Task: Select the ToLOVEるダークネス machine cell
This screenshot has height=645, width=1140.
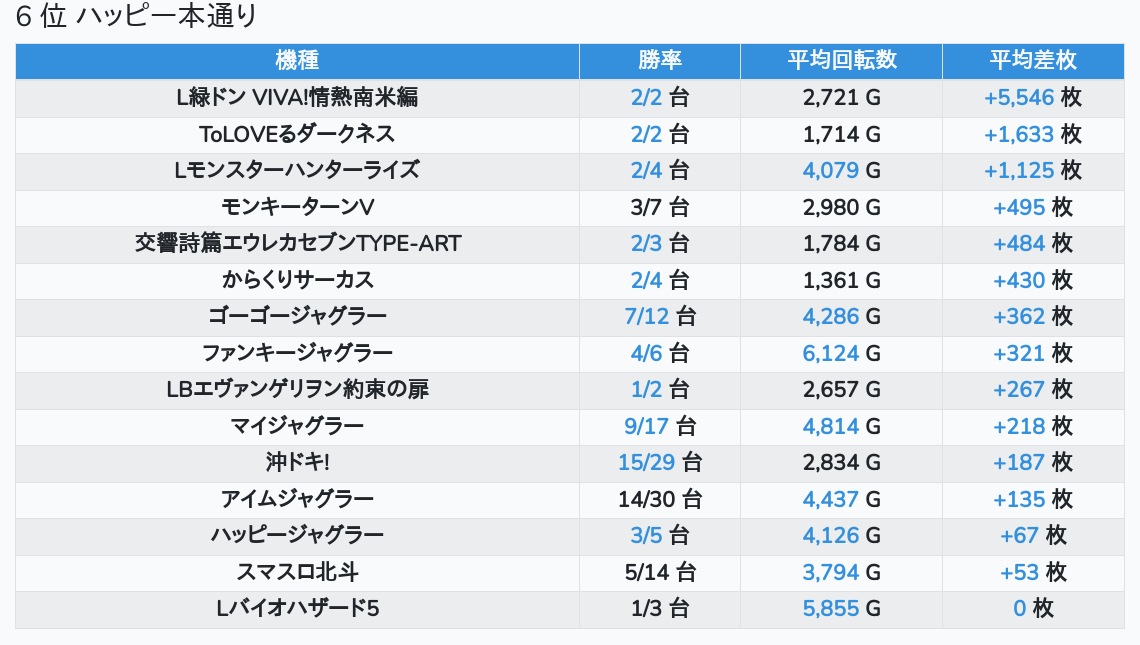Action: pos(297,135)
